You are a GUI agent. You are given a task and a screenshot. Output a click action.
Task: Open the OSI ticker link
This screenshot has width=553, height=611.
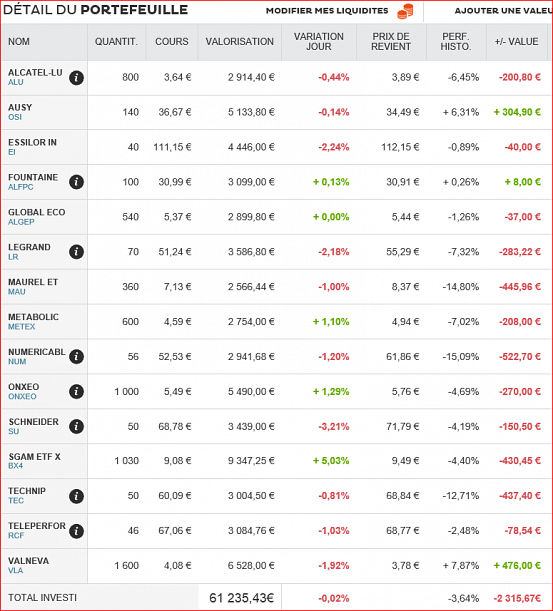point(15,117)
